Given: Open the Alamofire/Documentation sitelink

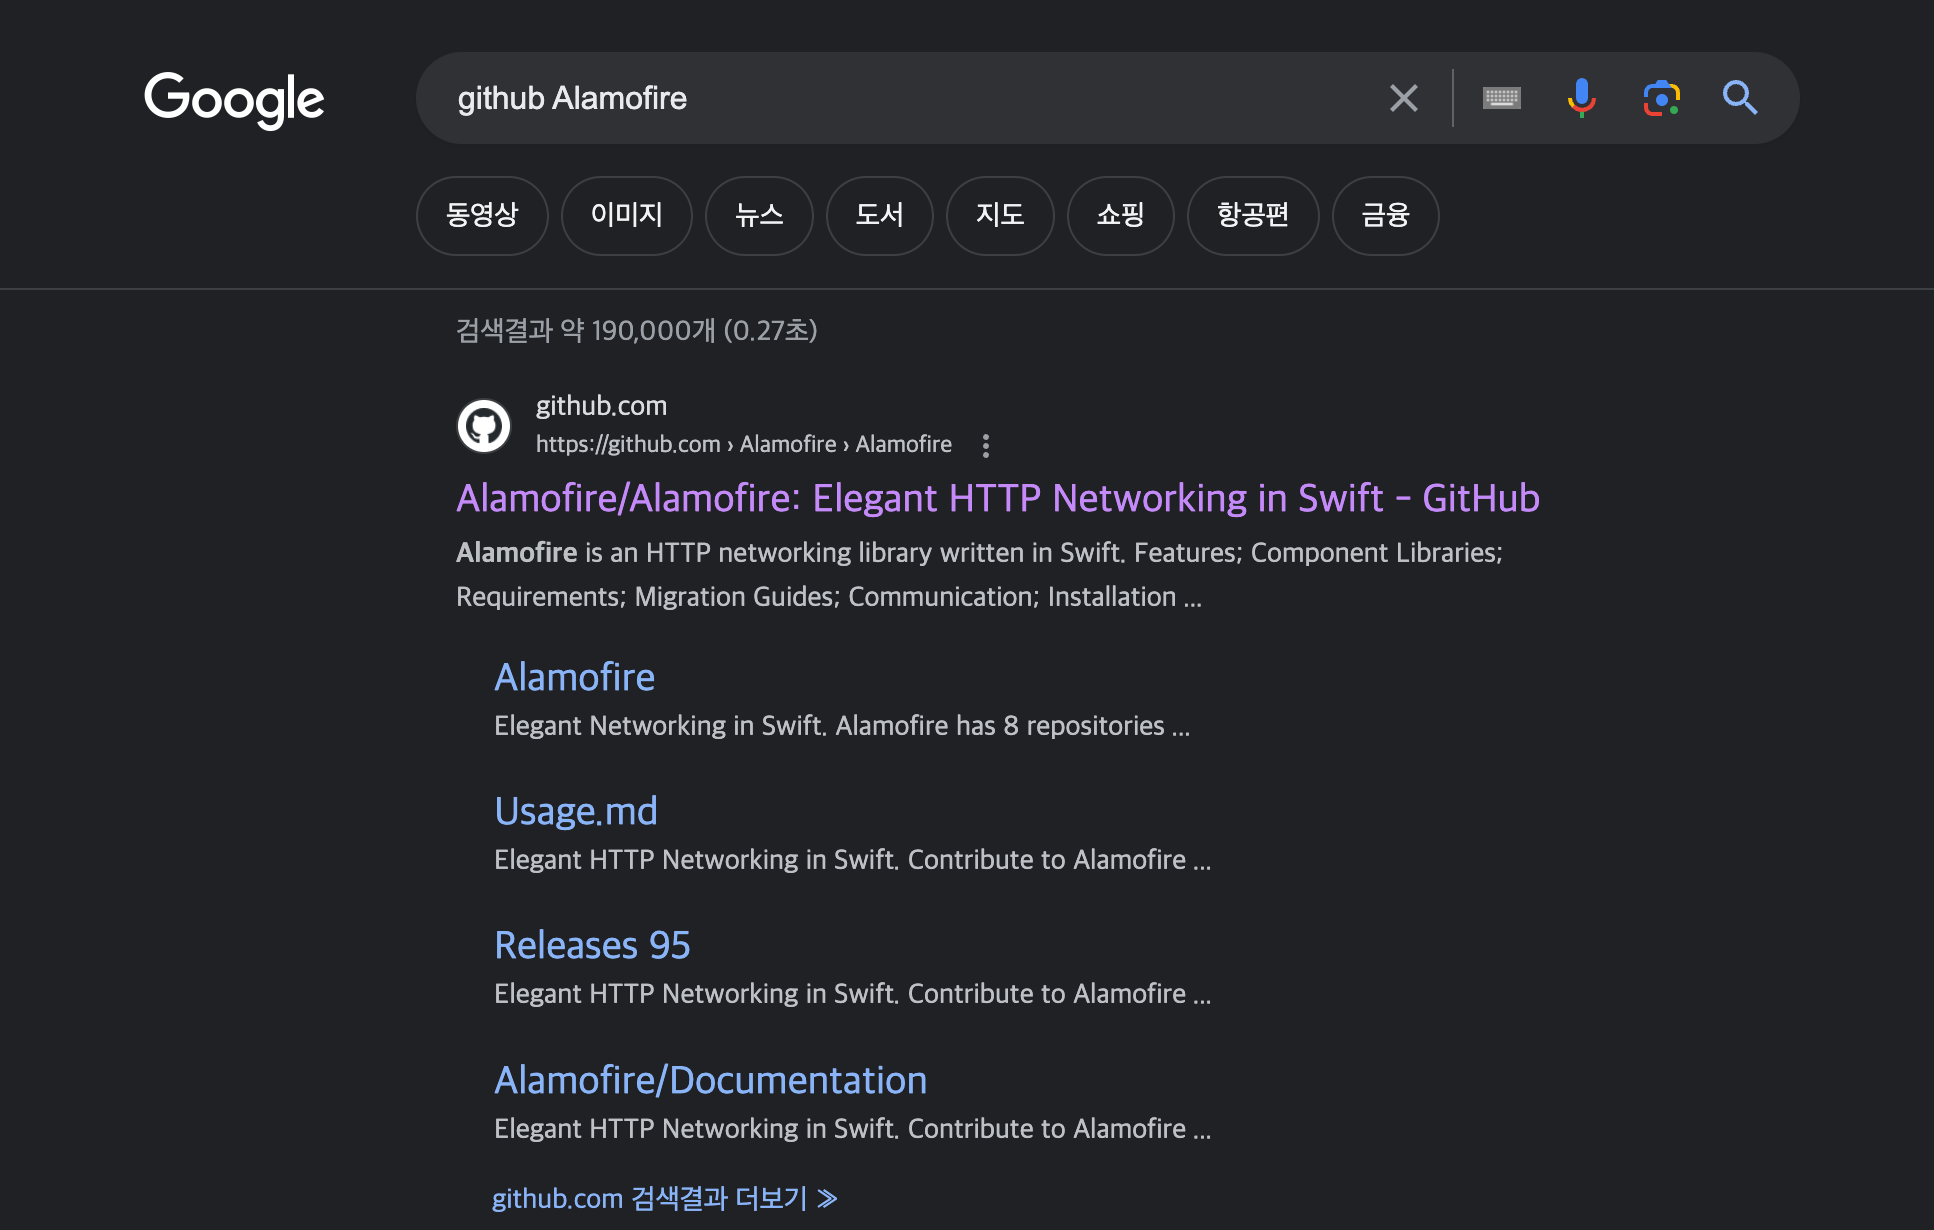Looking at the screenshot, I should coord(711,1080).
